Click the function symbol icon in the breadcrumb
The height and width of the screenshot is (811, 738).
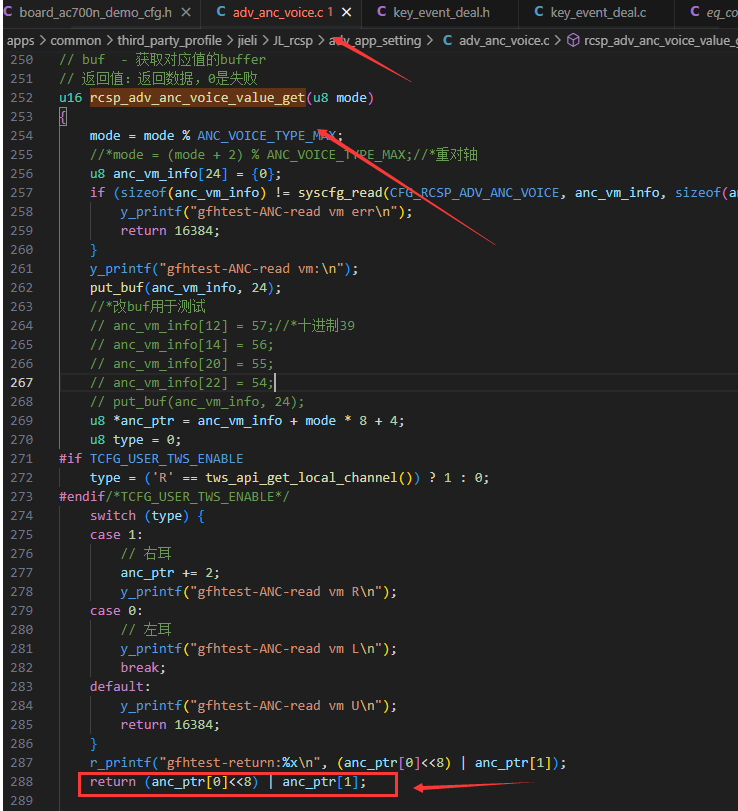573,40
